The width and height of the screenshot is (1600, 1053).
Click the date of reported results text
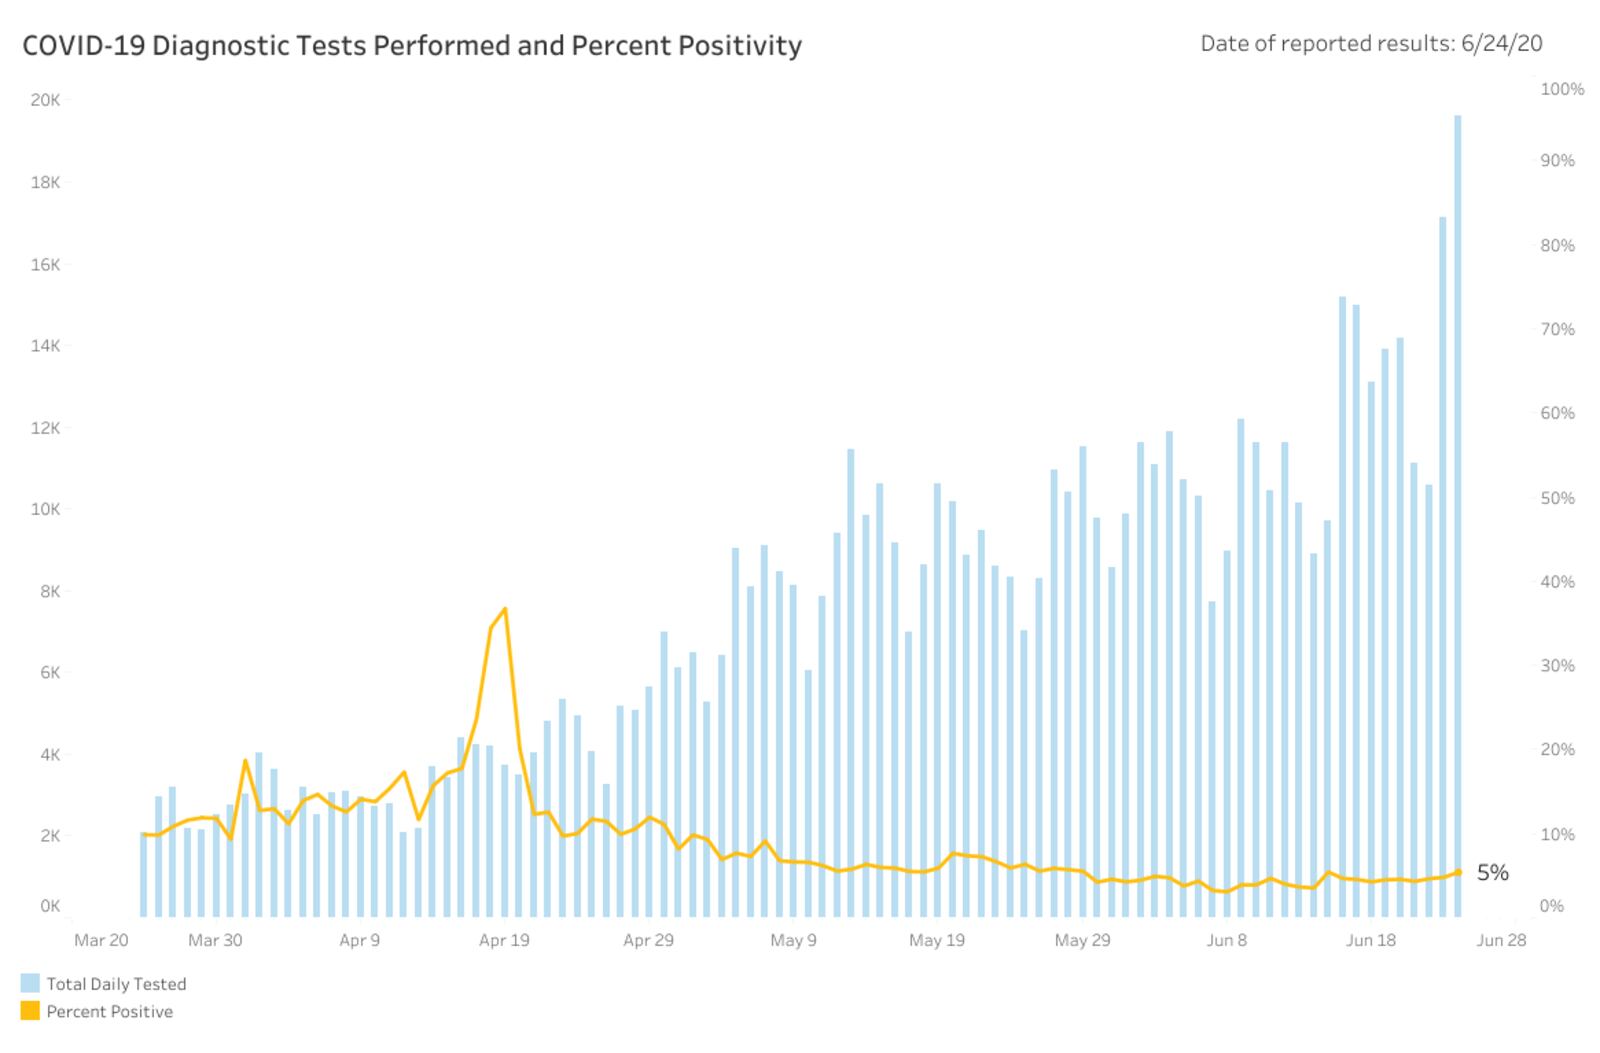[1371, 43]
